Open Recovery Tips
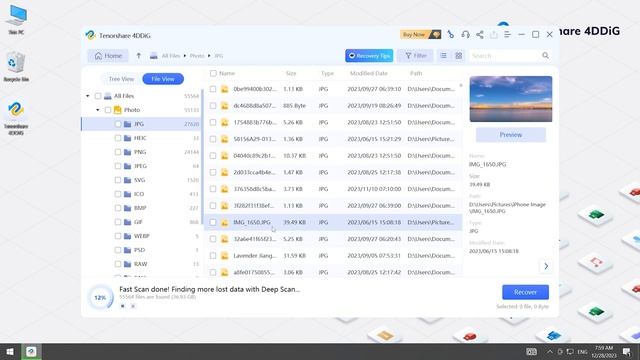640x360 pixels. (369, 56)
